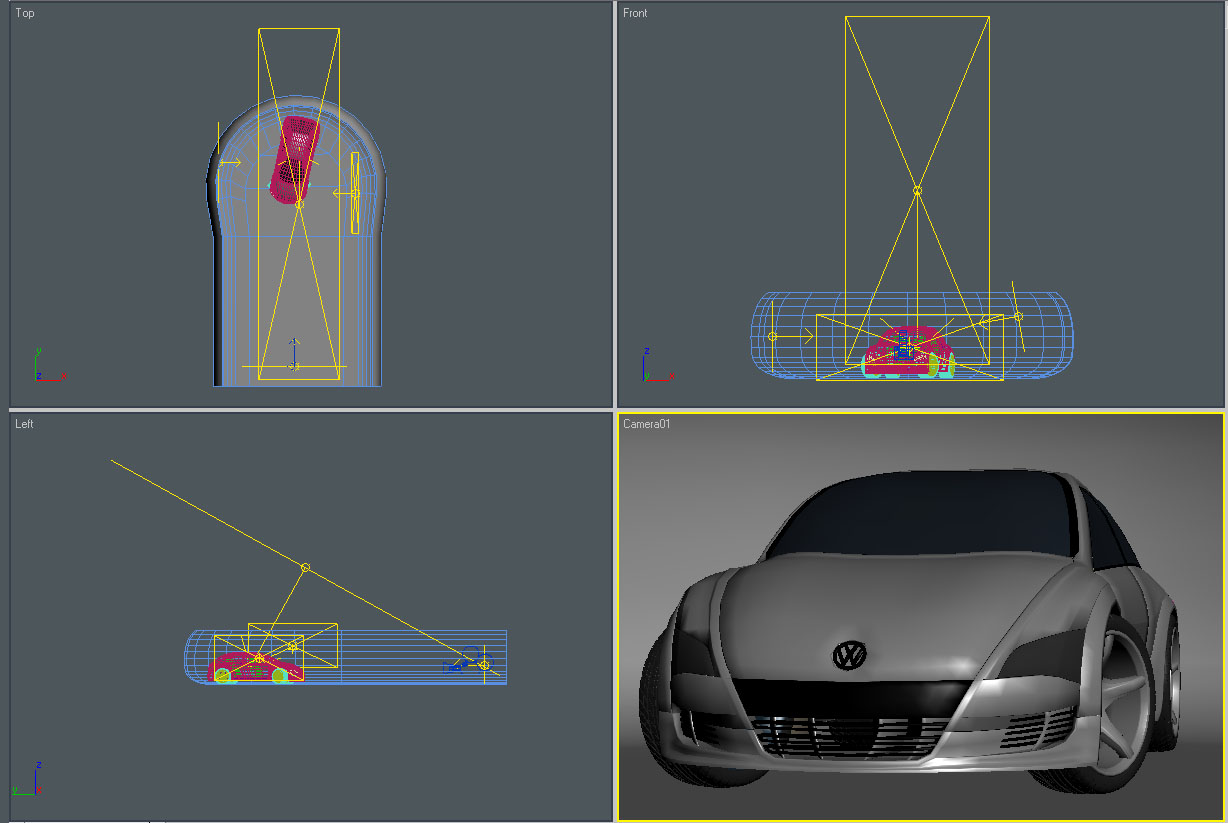Click the blue camera icon in Left viewport

tap(458, 665)
